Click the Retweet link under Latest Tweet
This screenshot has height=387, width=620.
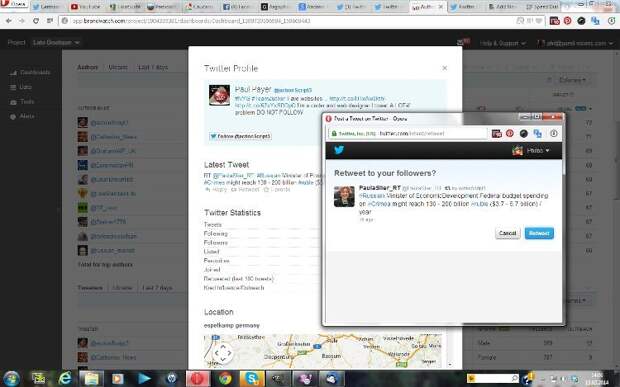(x=245, y=190)
